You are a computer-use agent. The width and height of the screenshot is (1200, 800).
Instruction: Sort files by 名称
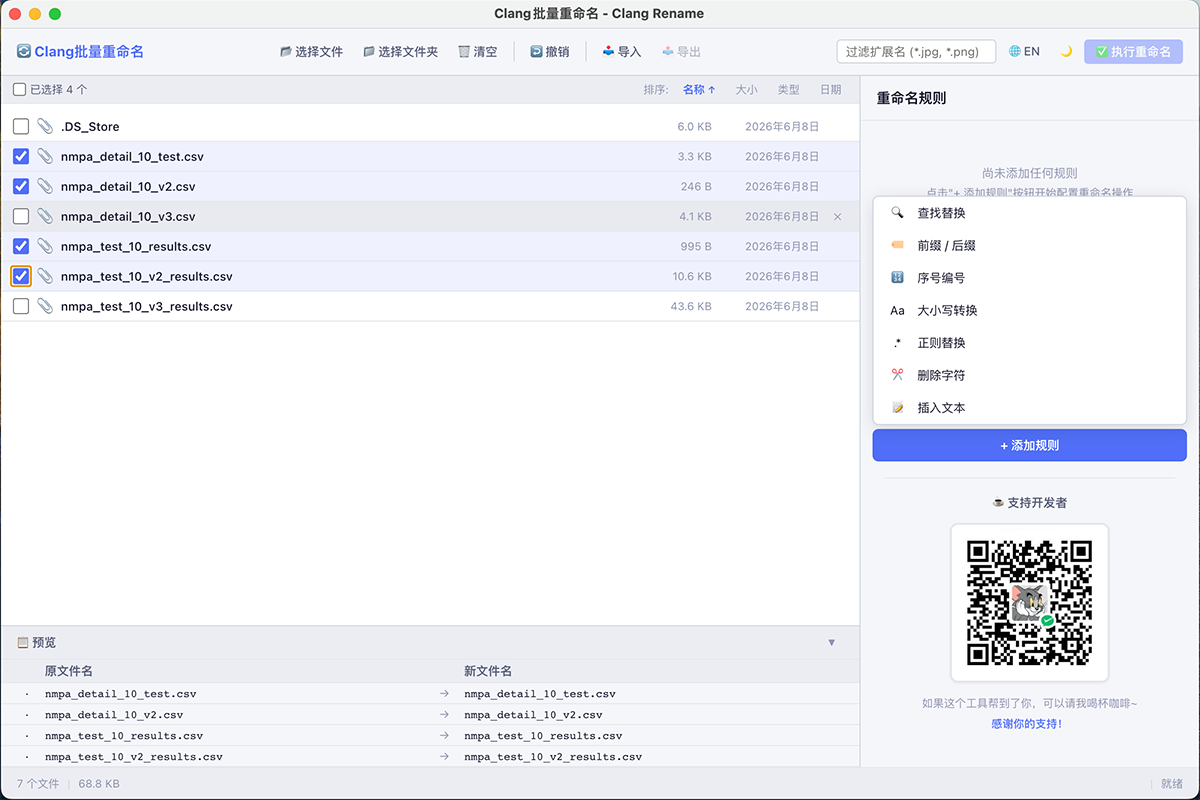coord(699,89)
